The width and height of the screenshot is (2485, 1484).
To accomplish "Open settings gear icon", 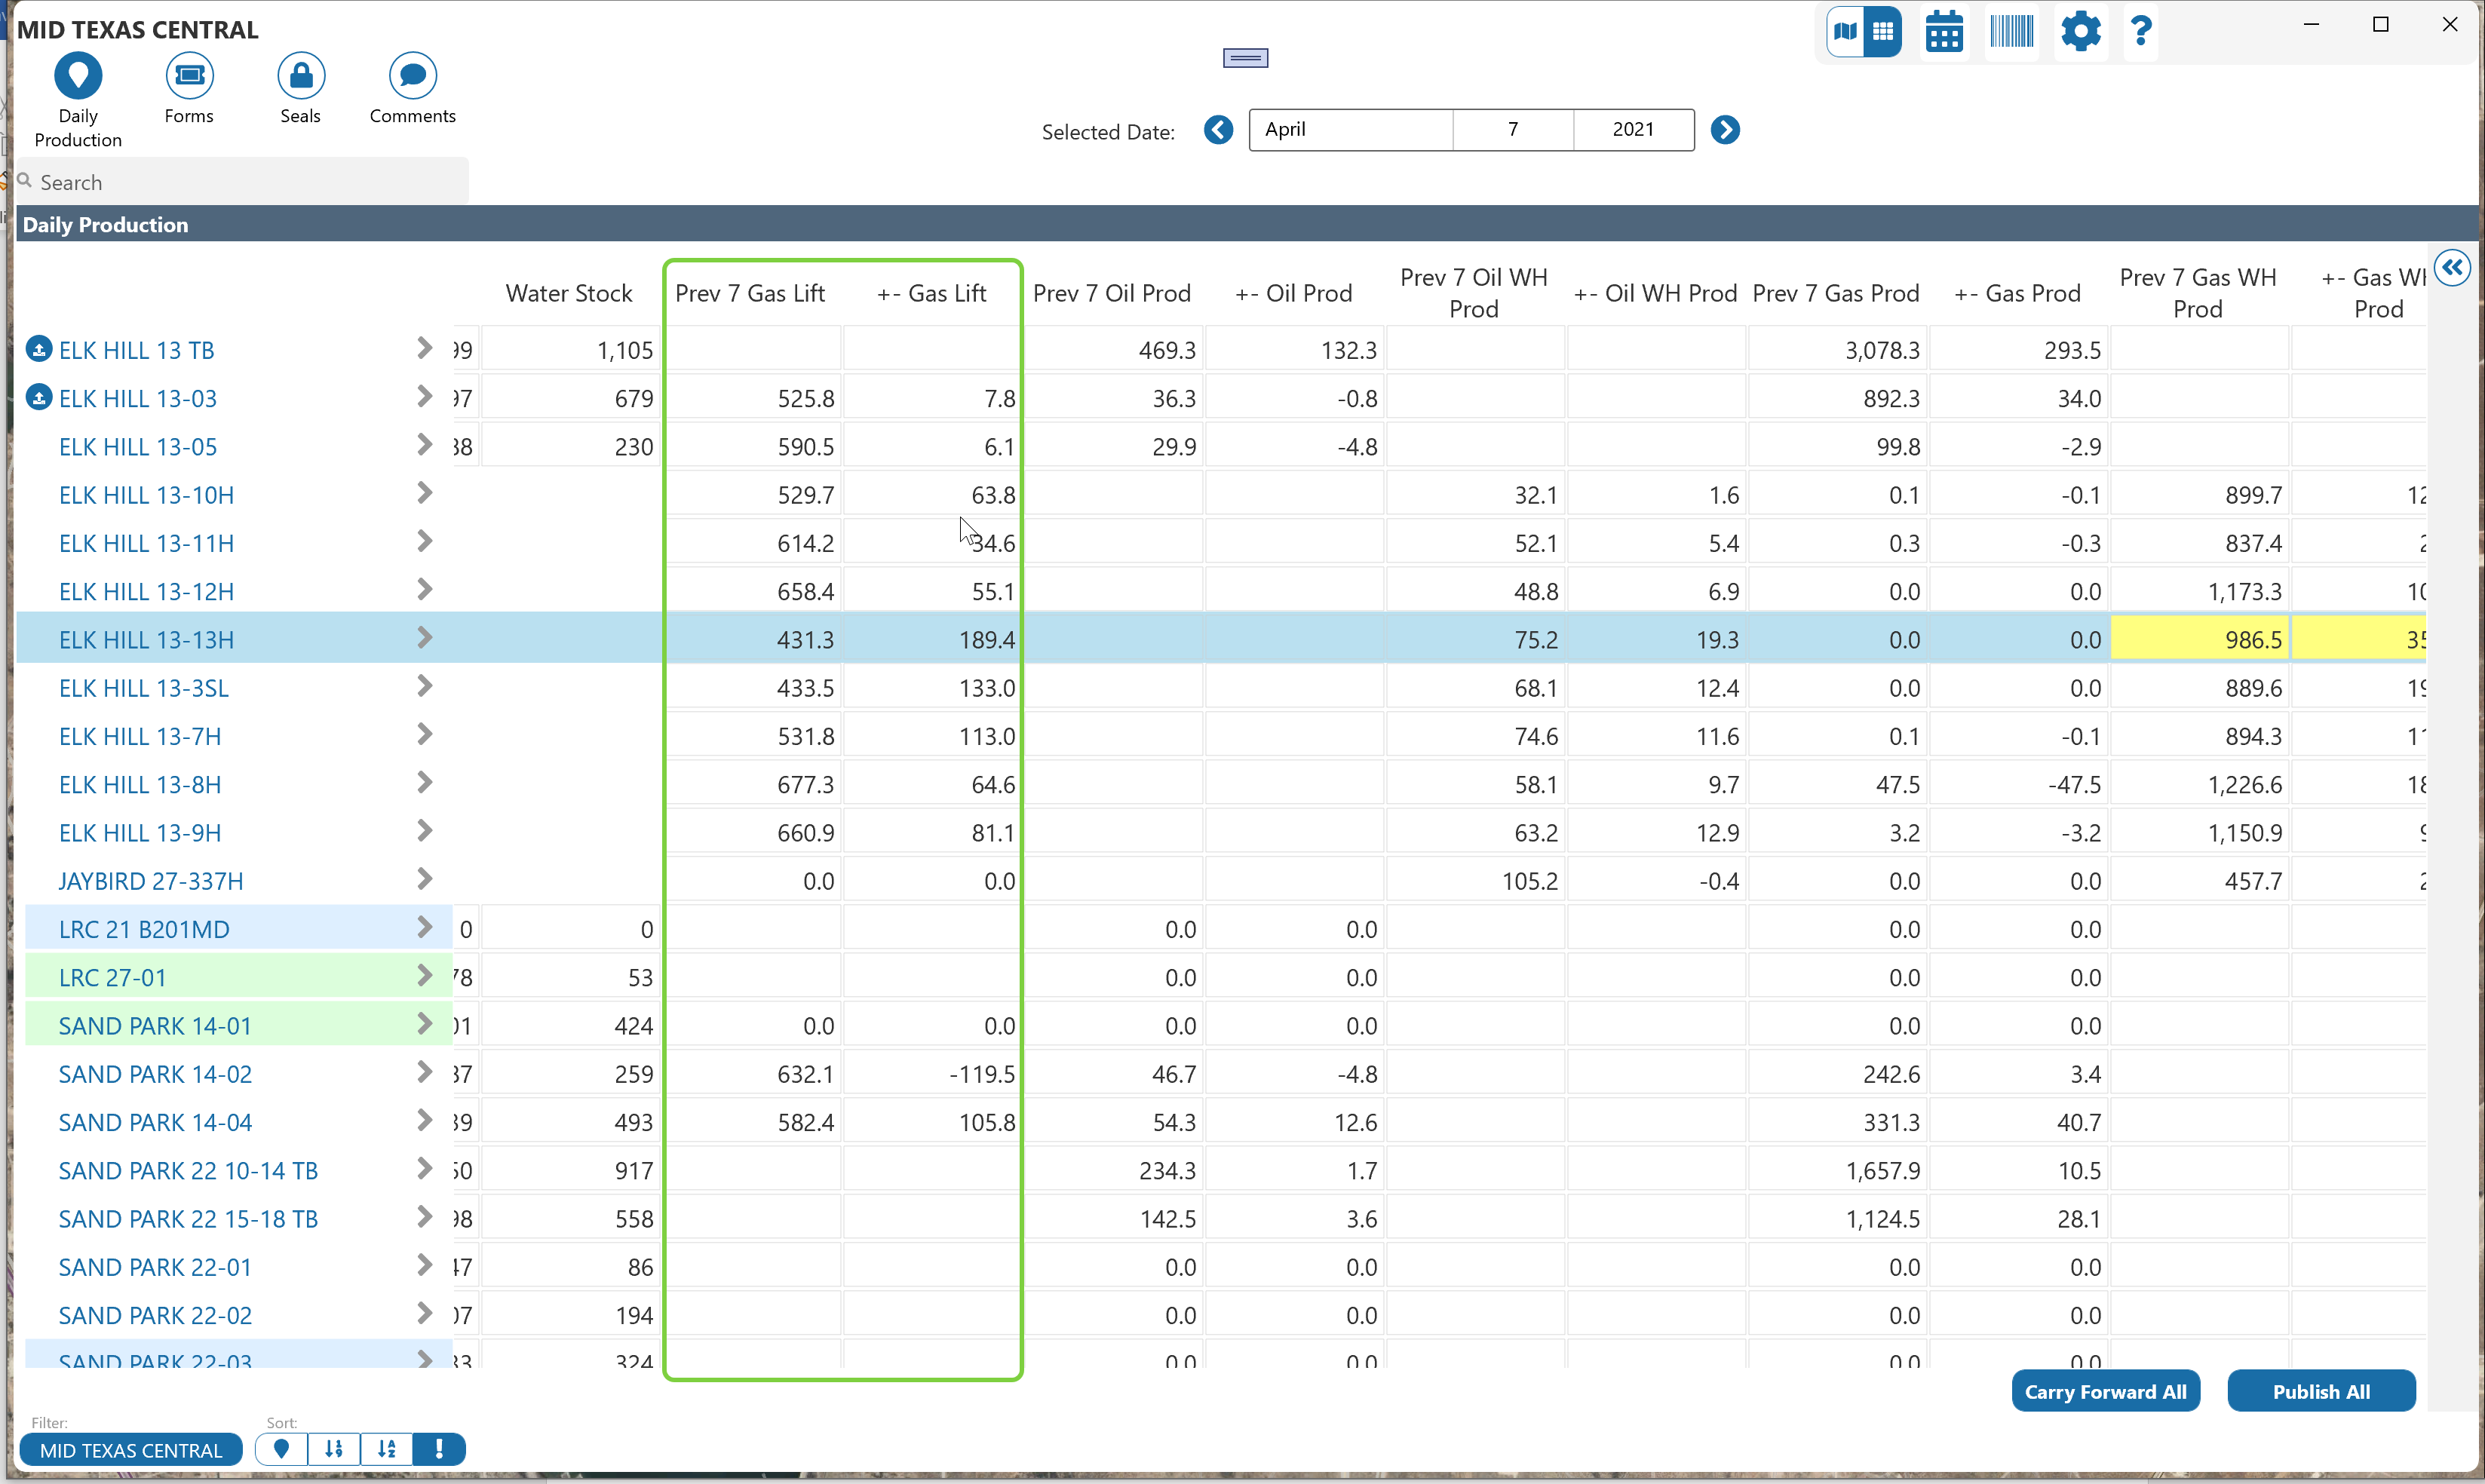I will (x=2080, y=32).
